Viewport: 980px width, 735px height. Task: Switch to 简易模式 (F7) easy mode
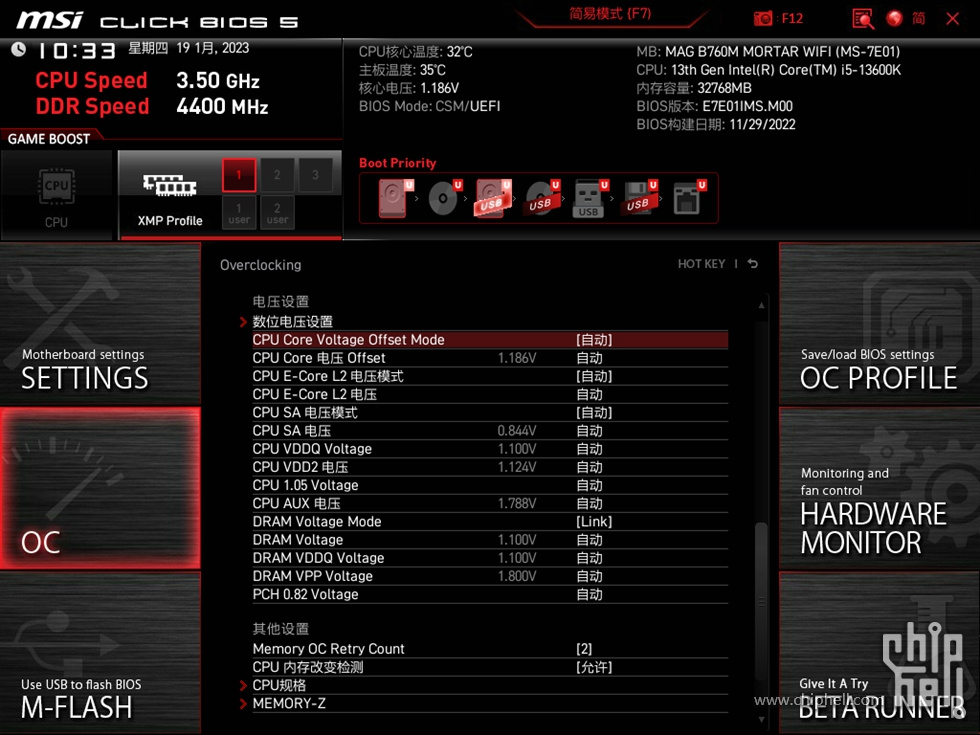click(x=610, y=14)
